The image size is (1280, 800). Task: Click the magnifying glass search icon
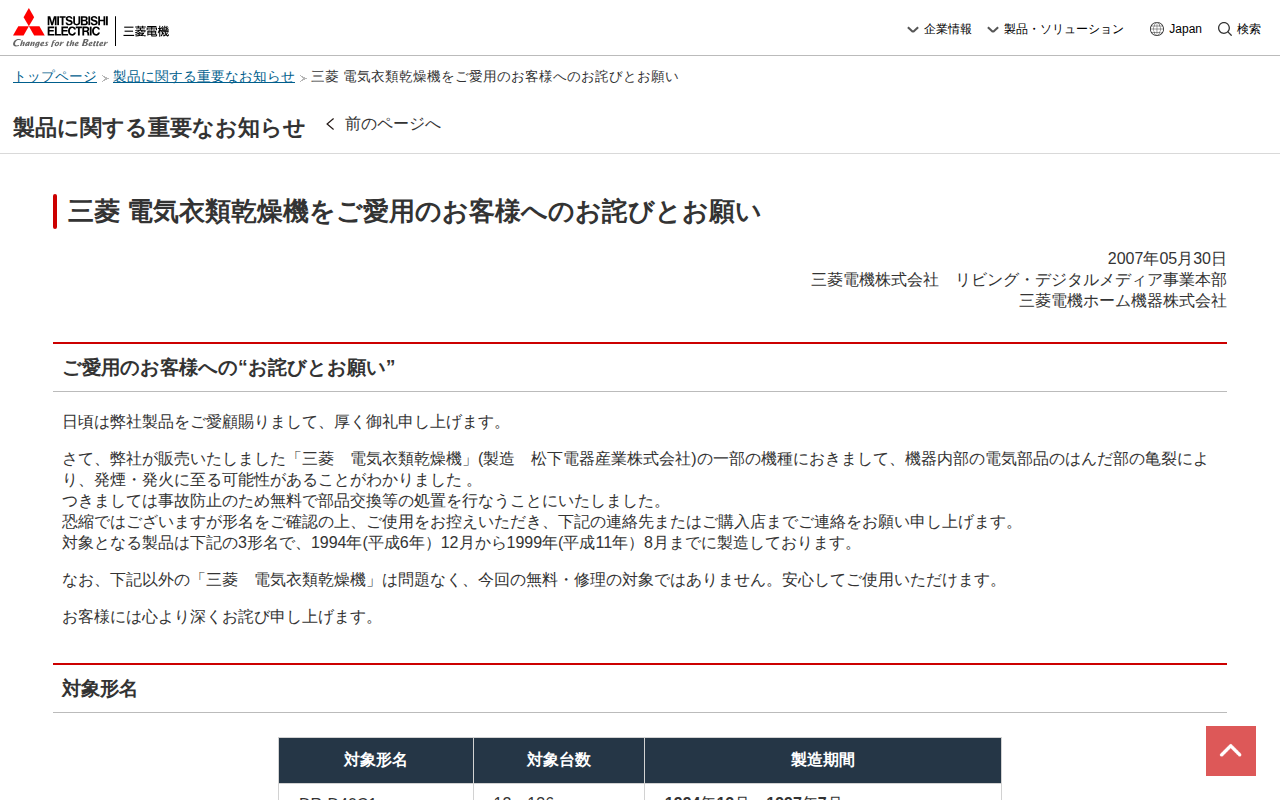click(1224, 29)
